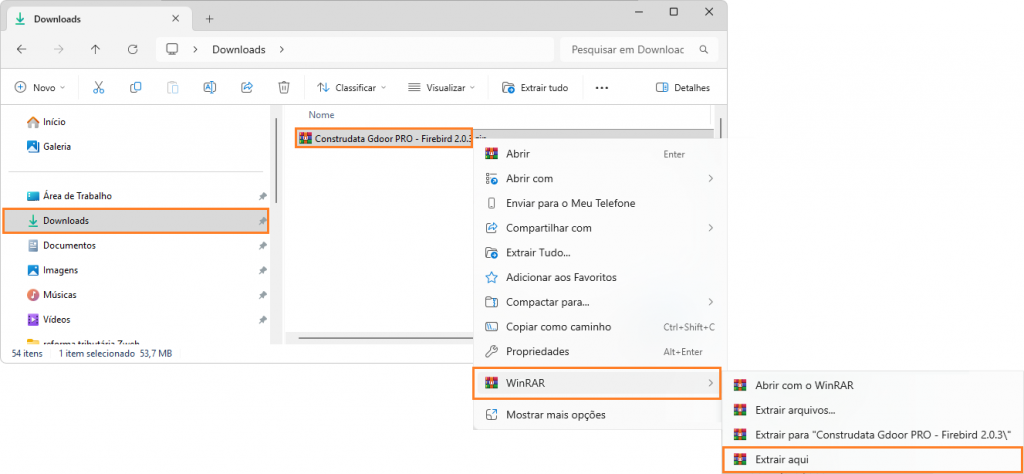Open the Classificar sort dropdown
The image size is (1024, 474).
point(351,87)
